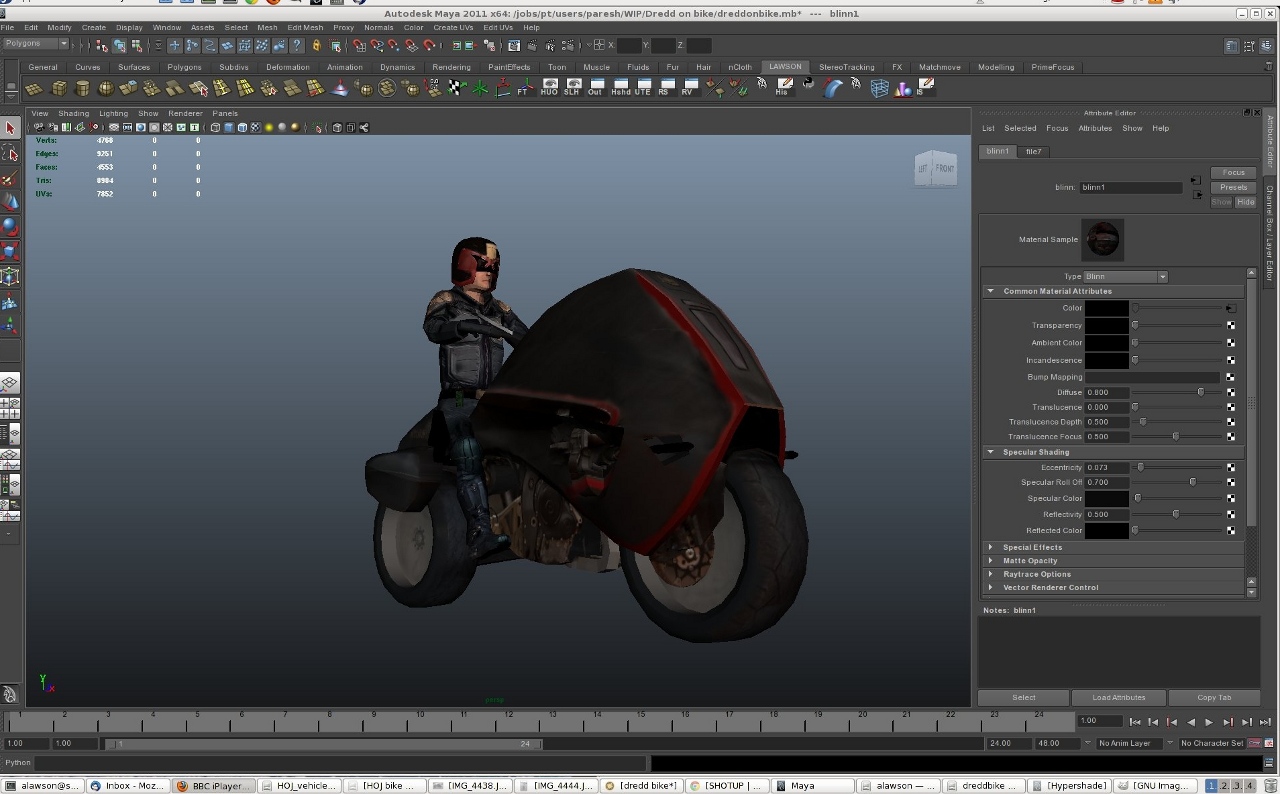Open viewport Shading menu
This screenshot has width=1280, height=794.
point(73,113)
